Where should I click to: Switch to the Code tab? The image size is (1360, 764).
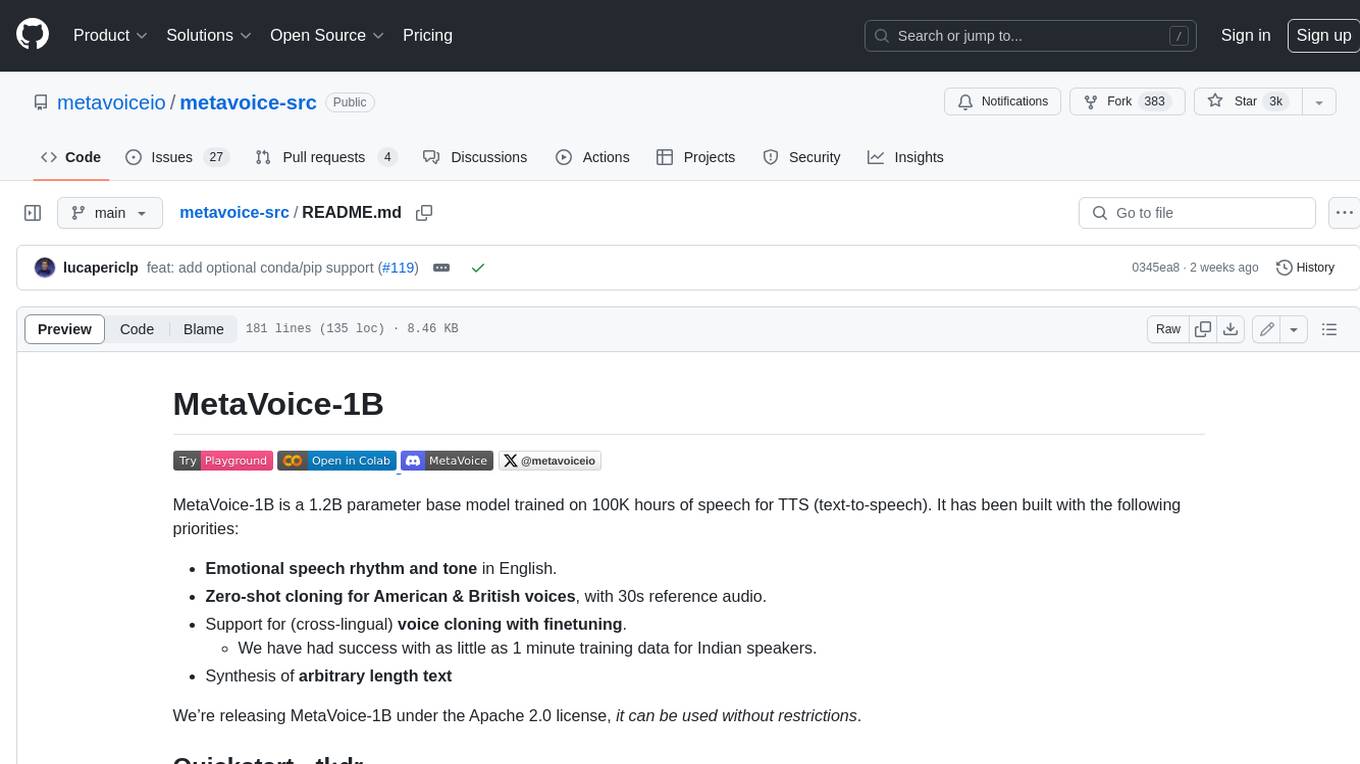pos(71,157)
